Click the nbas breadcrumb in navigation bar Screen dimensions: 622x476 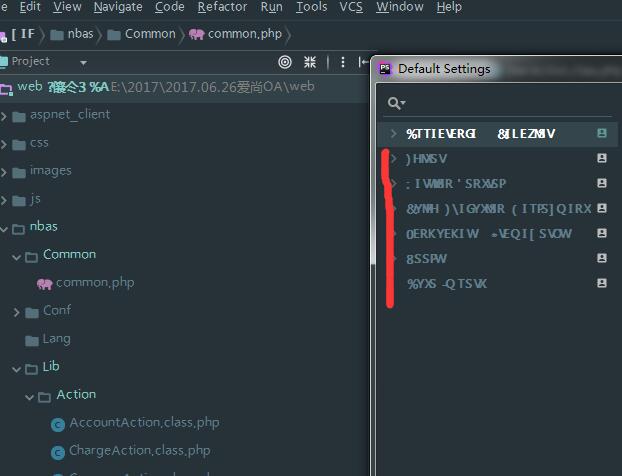click(x=72, y=34)
